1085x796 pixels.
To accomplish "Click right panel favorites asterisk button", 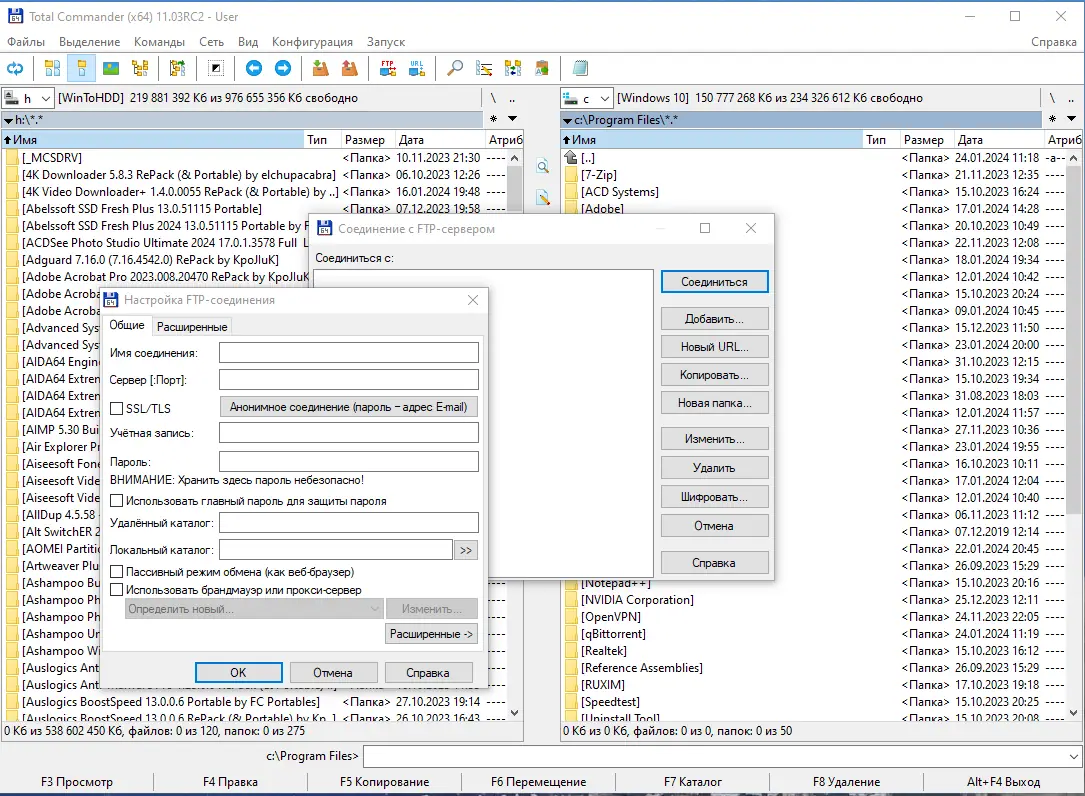I will [x=1052, y=119].
